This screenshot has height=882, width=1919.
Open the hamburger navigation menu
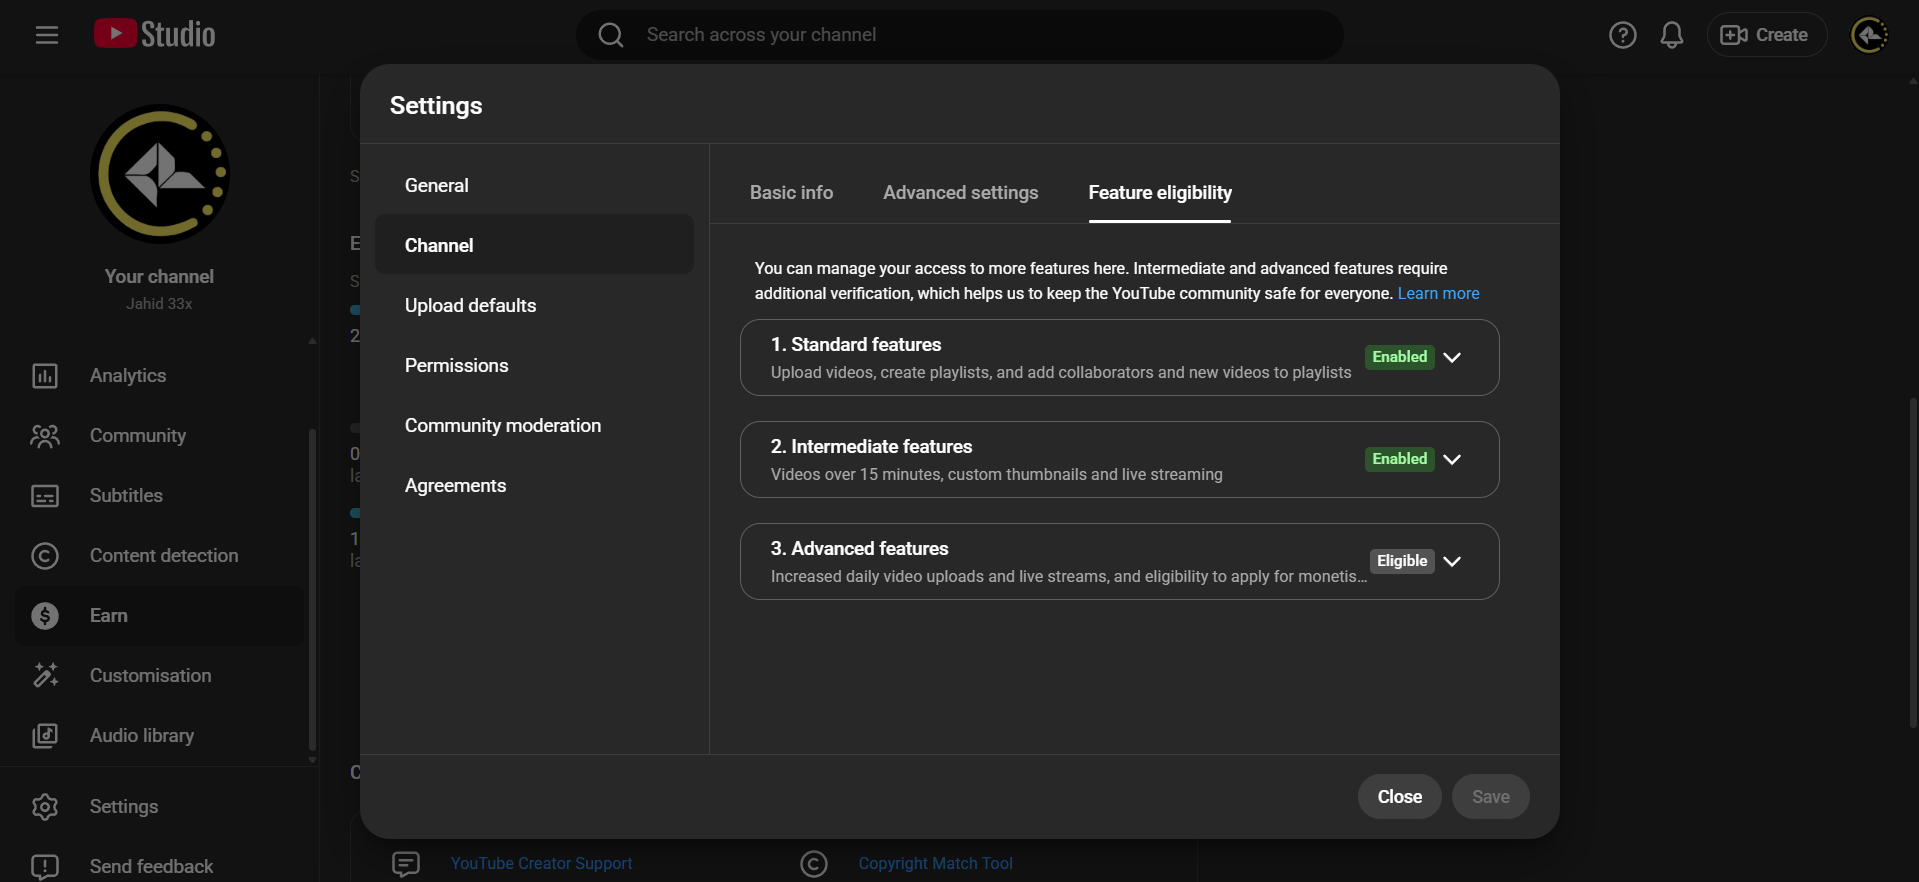[x=46, y=35]
